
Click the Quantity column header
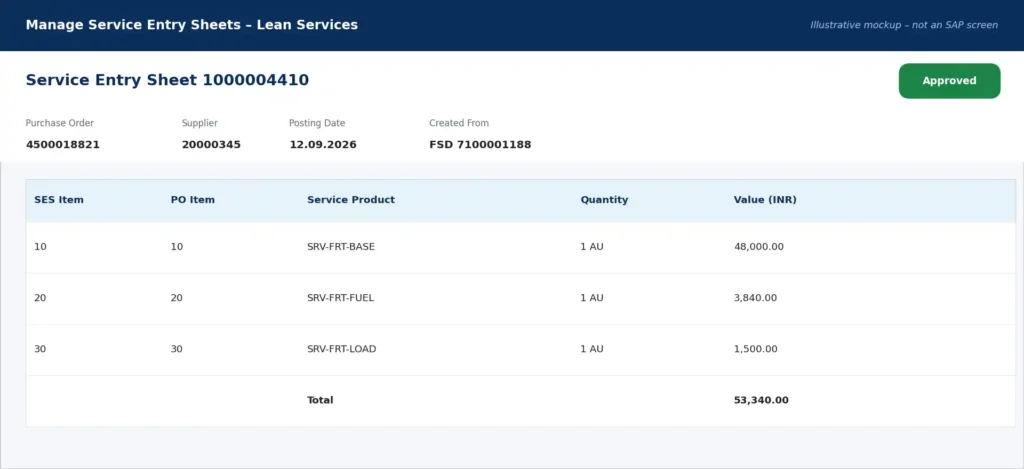click(604, 200)
